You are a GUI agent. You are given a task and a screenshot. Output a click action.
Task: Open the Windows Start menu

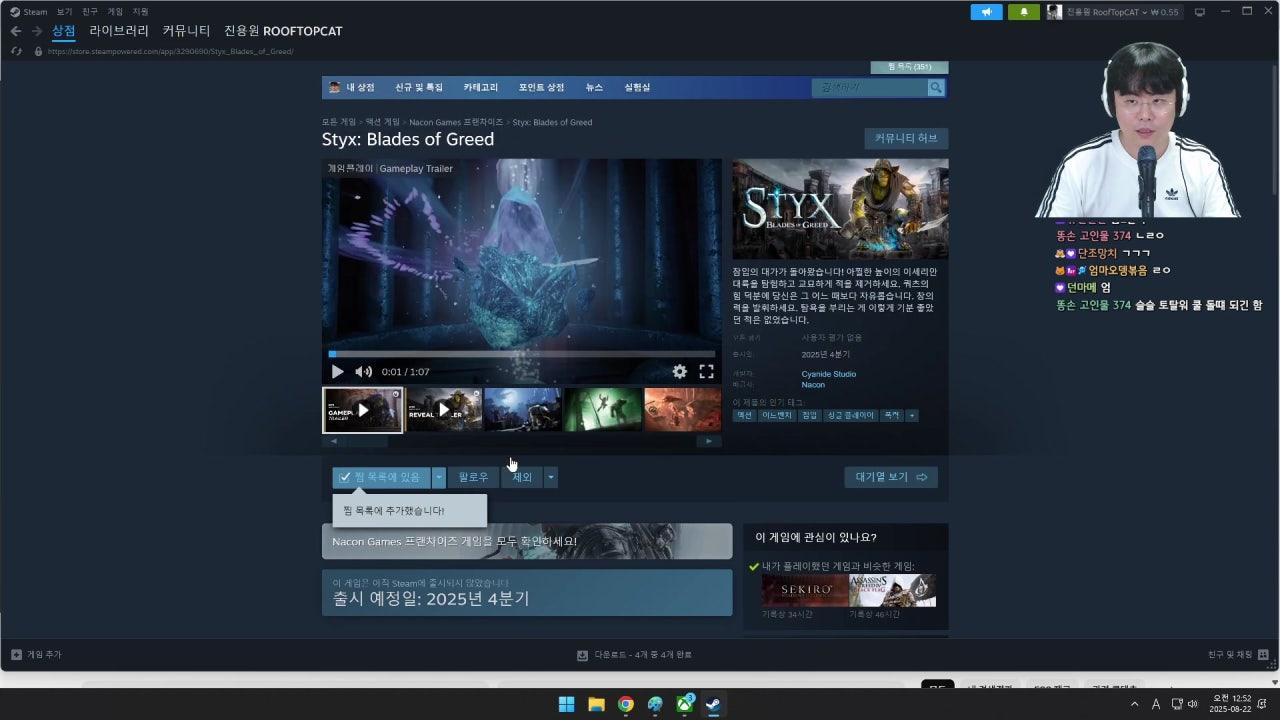pyautogui.click(x=566, y=704)
